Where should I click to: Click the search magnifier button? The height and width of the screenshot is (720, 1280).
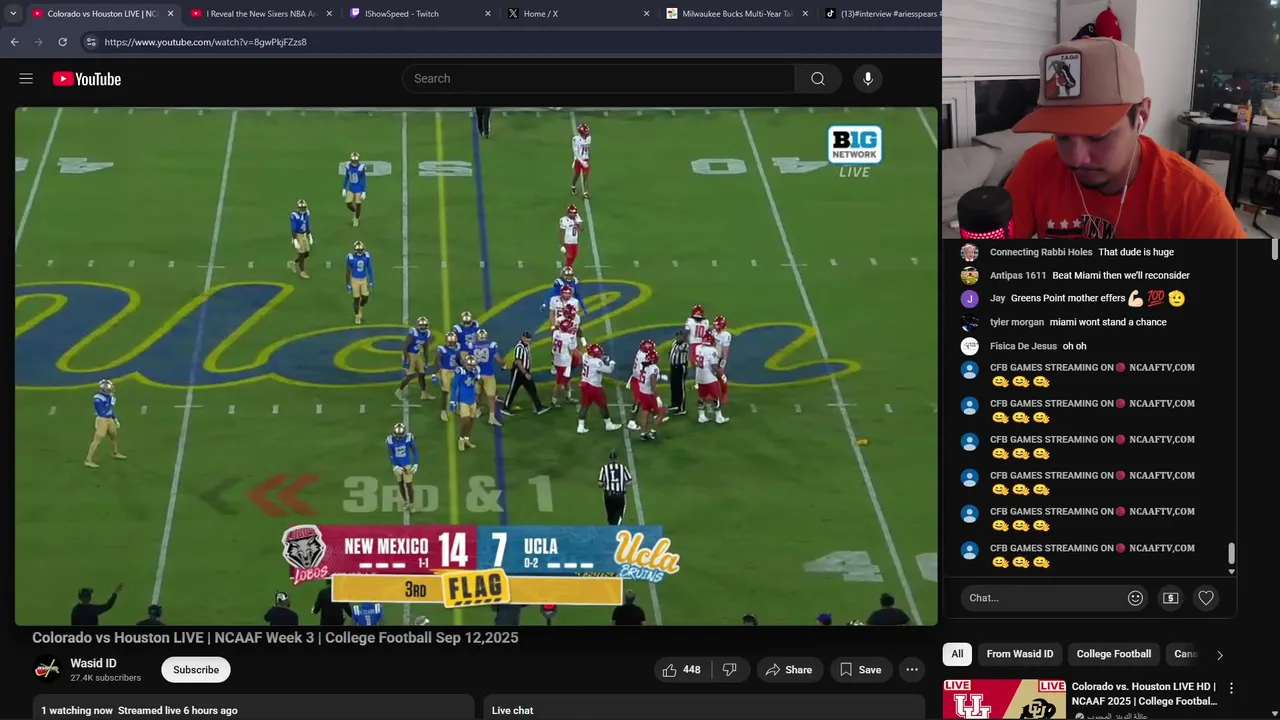click(818, 79)
